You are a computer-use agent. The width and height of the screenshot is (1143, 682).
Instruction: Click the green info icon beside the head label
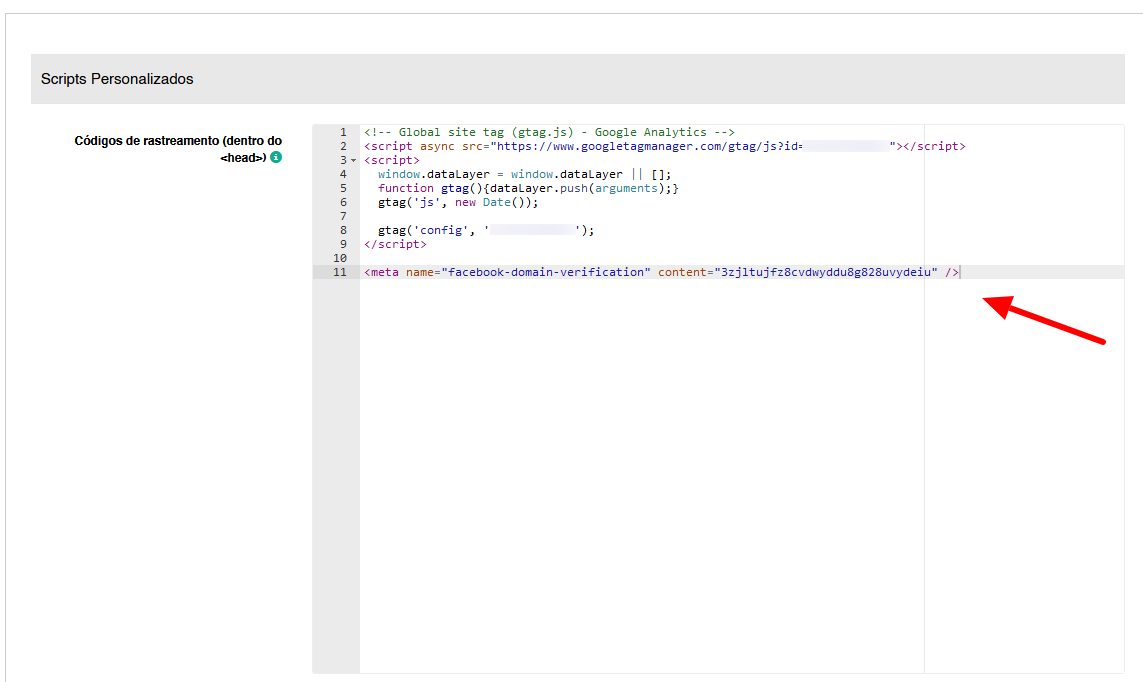click(x=276, y=157)
